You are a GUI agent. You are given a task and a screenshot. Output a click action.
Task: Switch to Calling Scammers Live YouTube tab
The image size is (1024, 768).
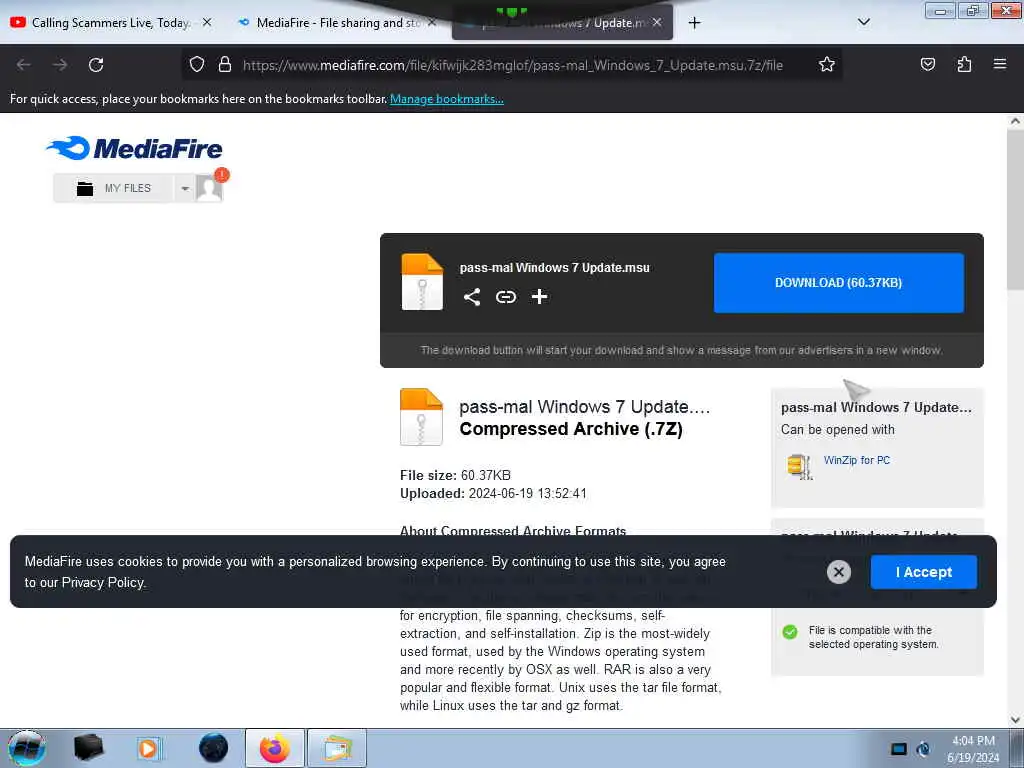[x=103, y=22]
